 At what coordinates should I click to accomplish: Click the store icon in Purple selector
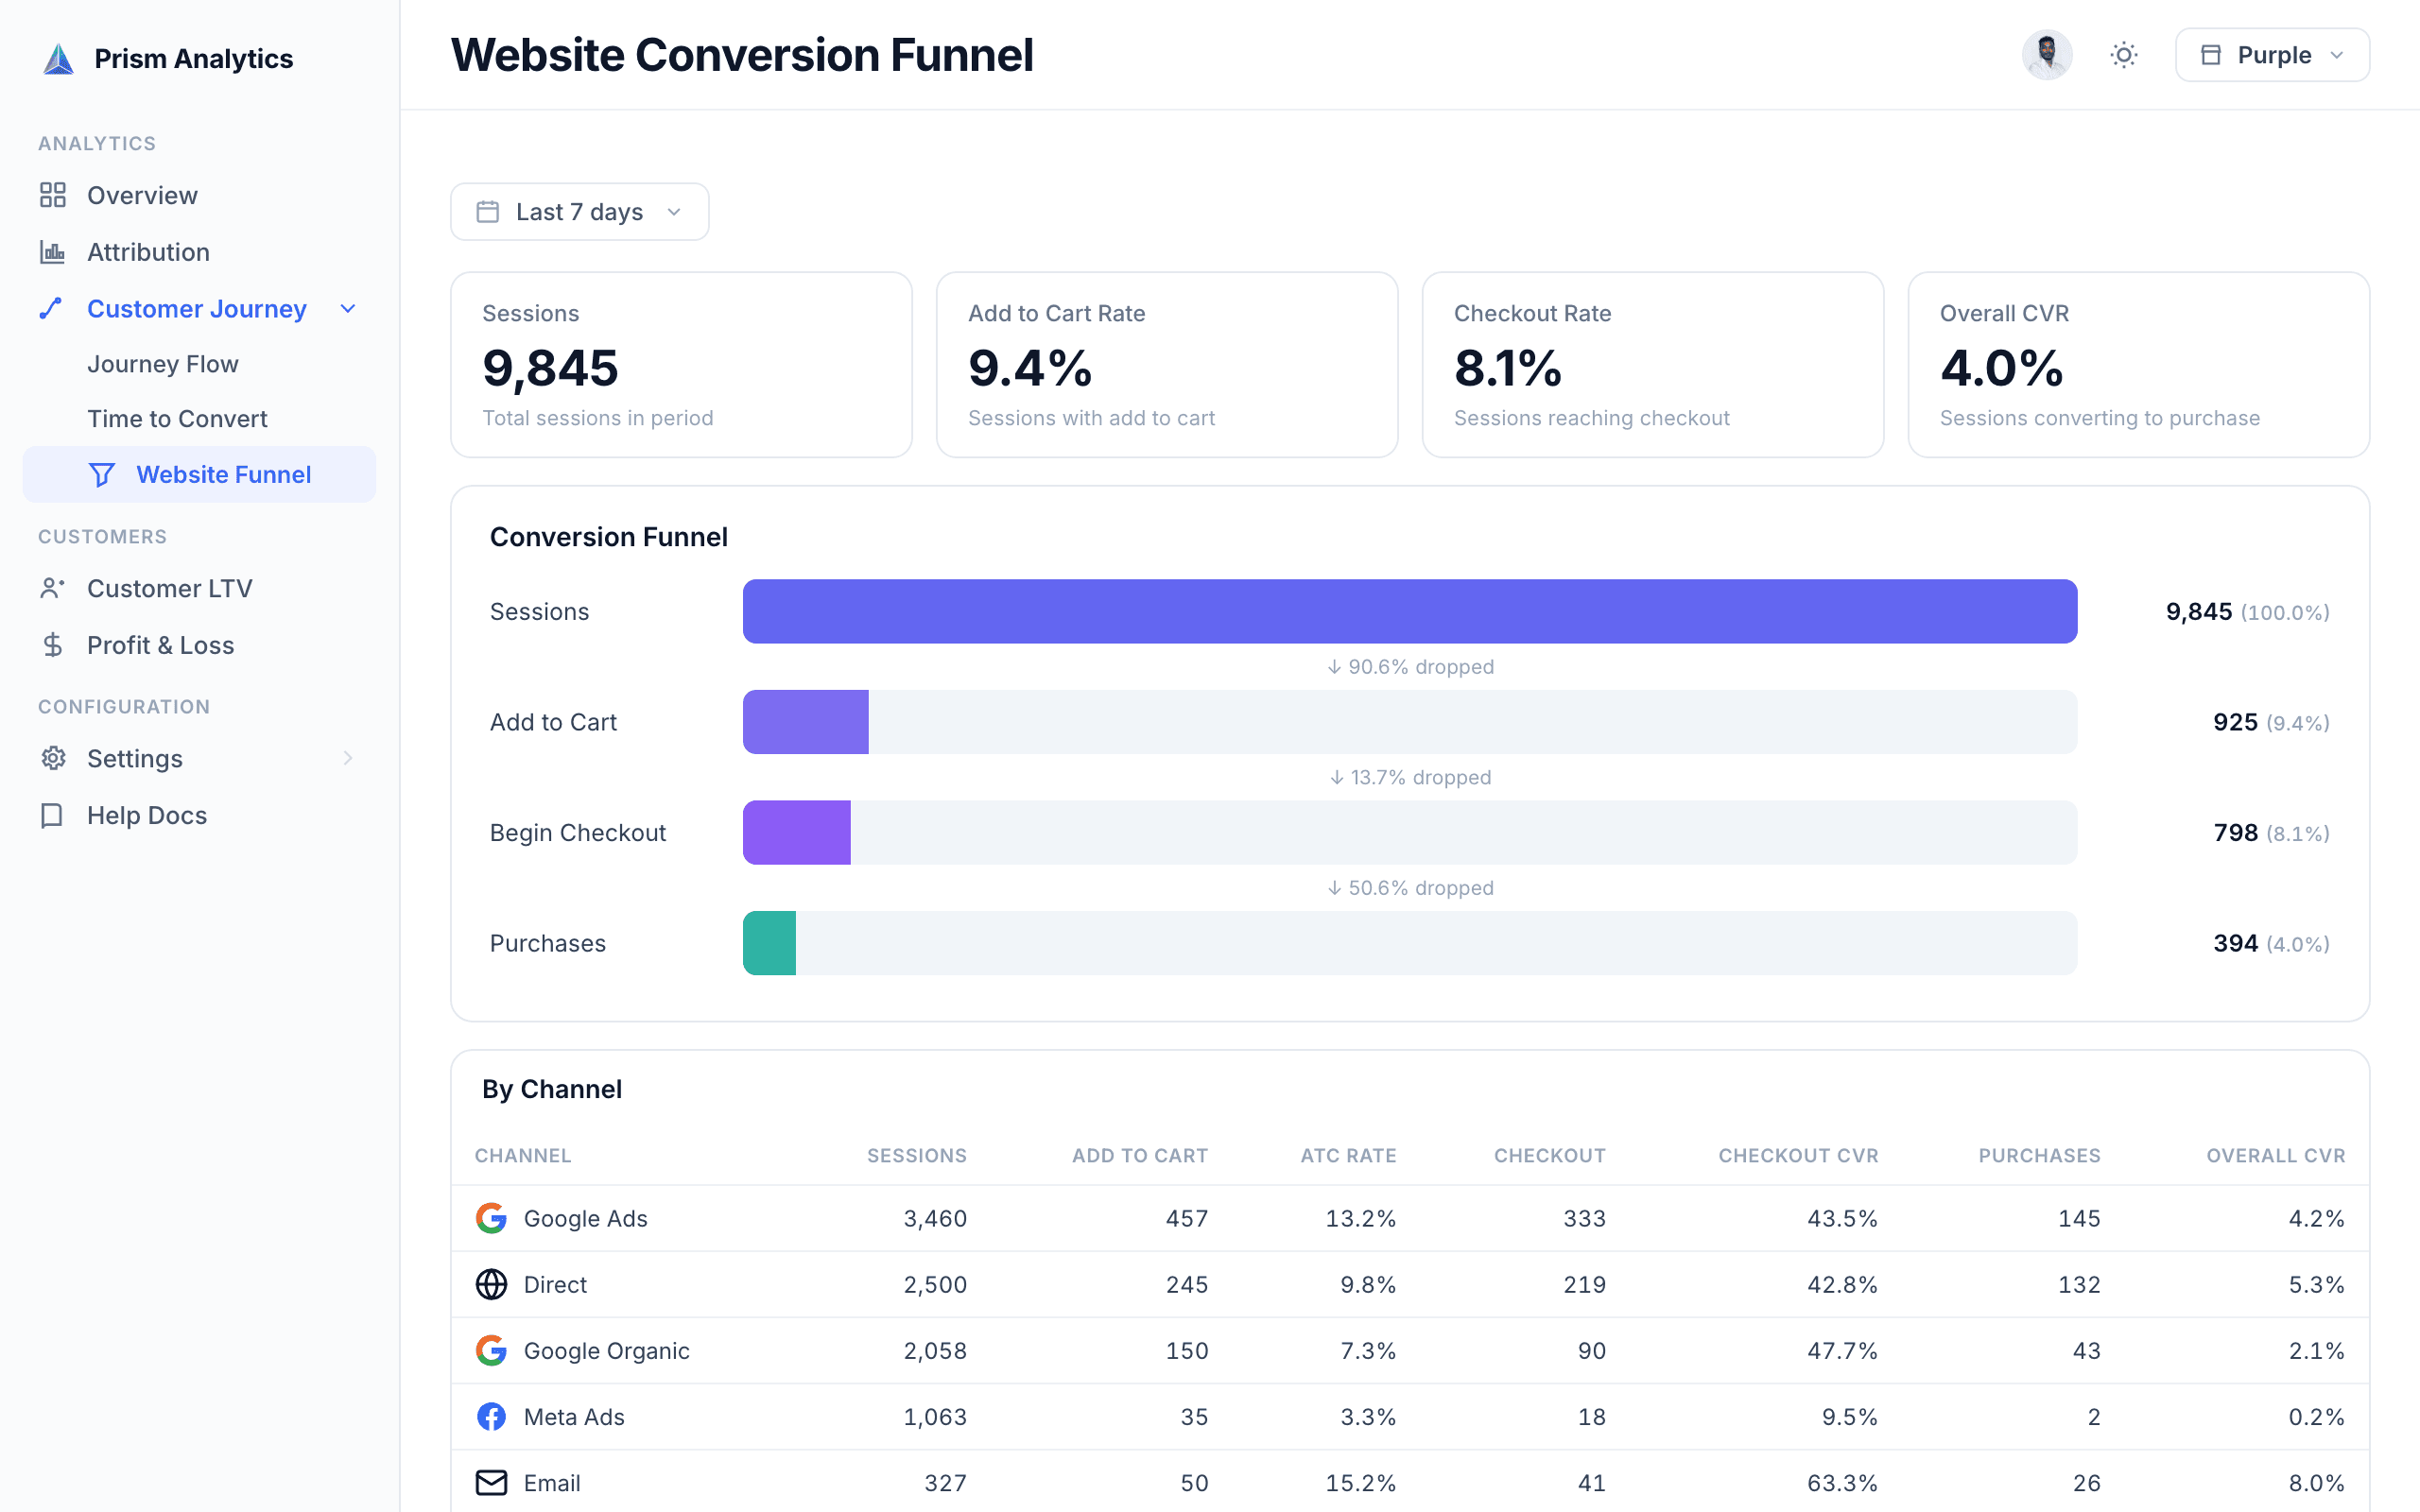pyautogui.click(x=2211, y=55)
